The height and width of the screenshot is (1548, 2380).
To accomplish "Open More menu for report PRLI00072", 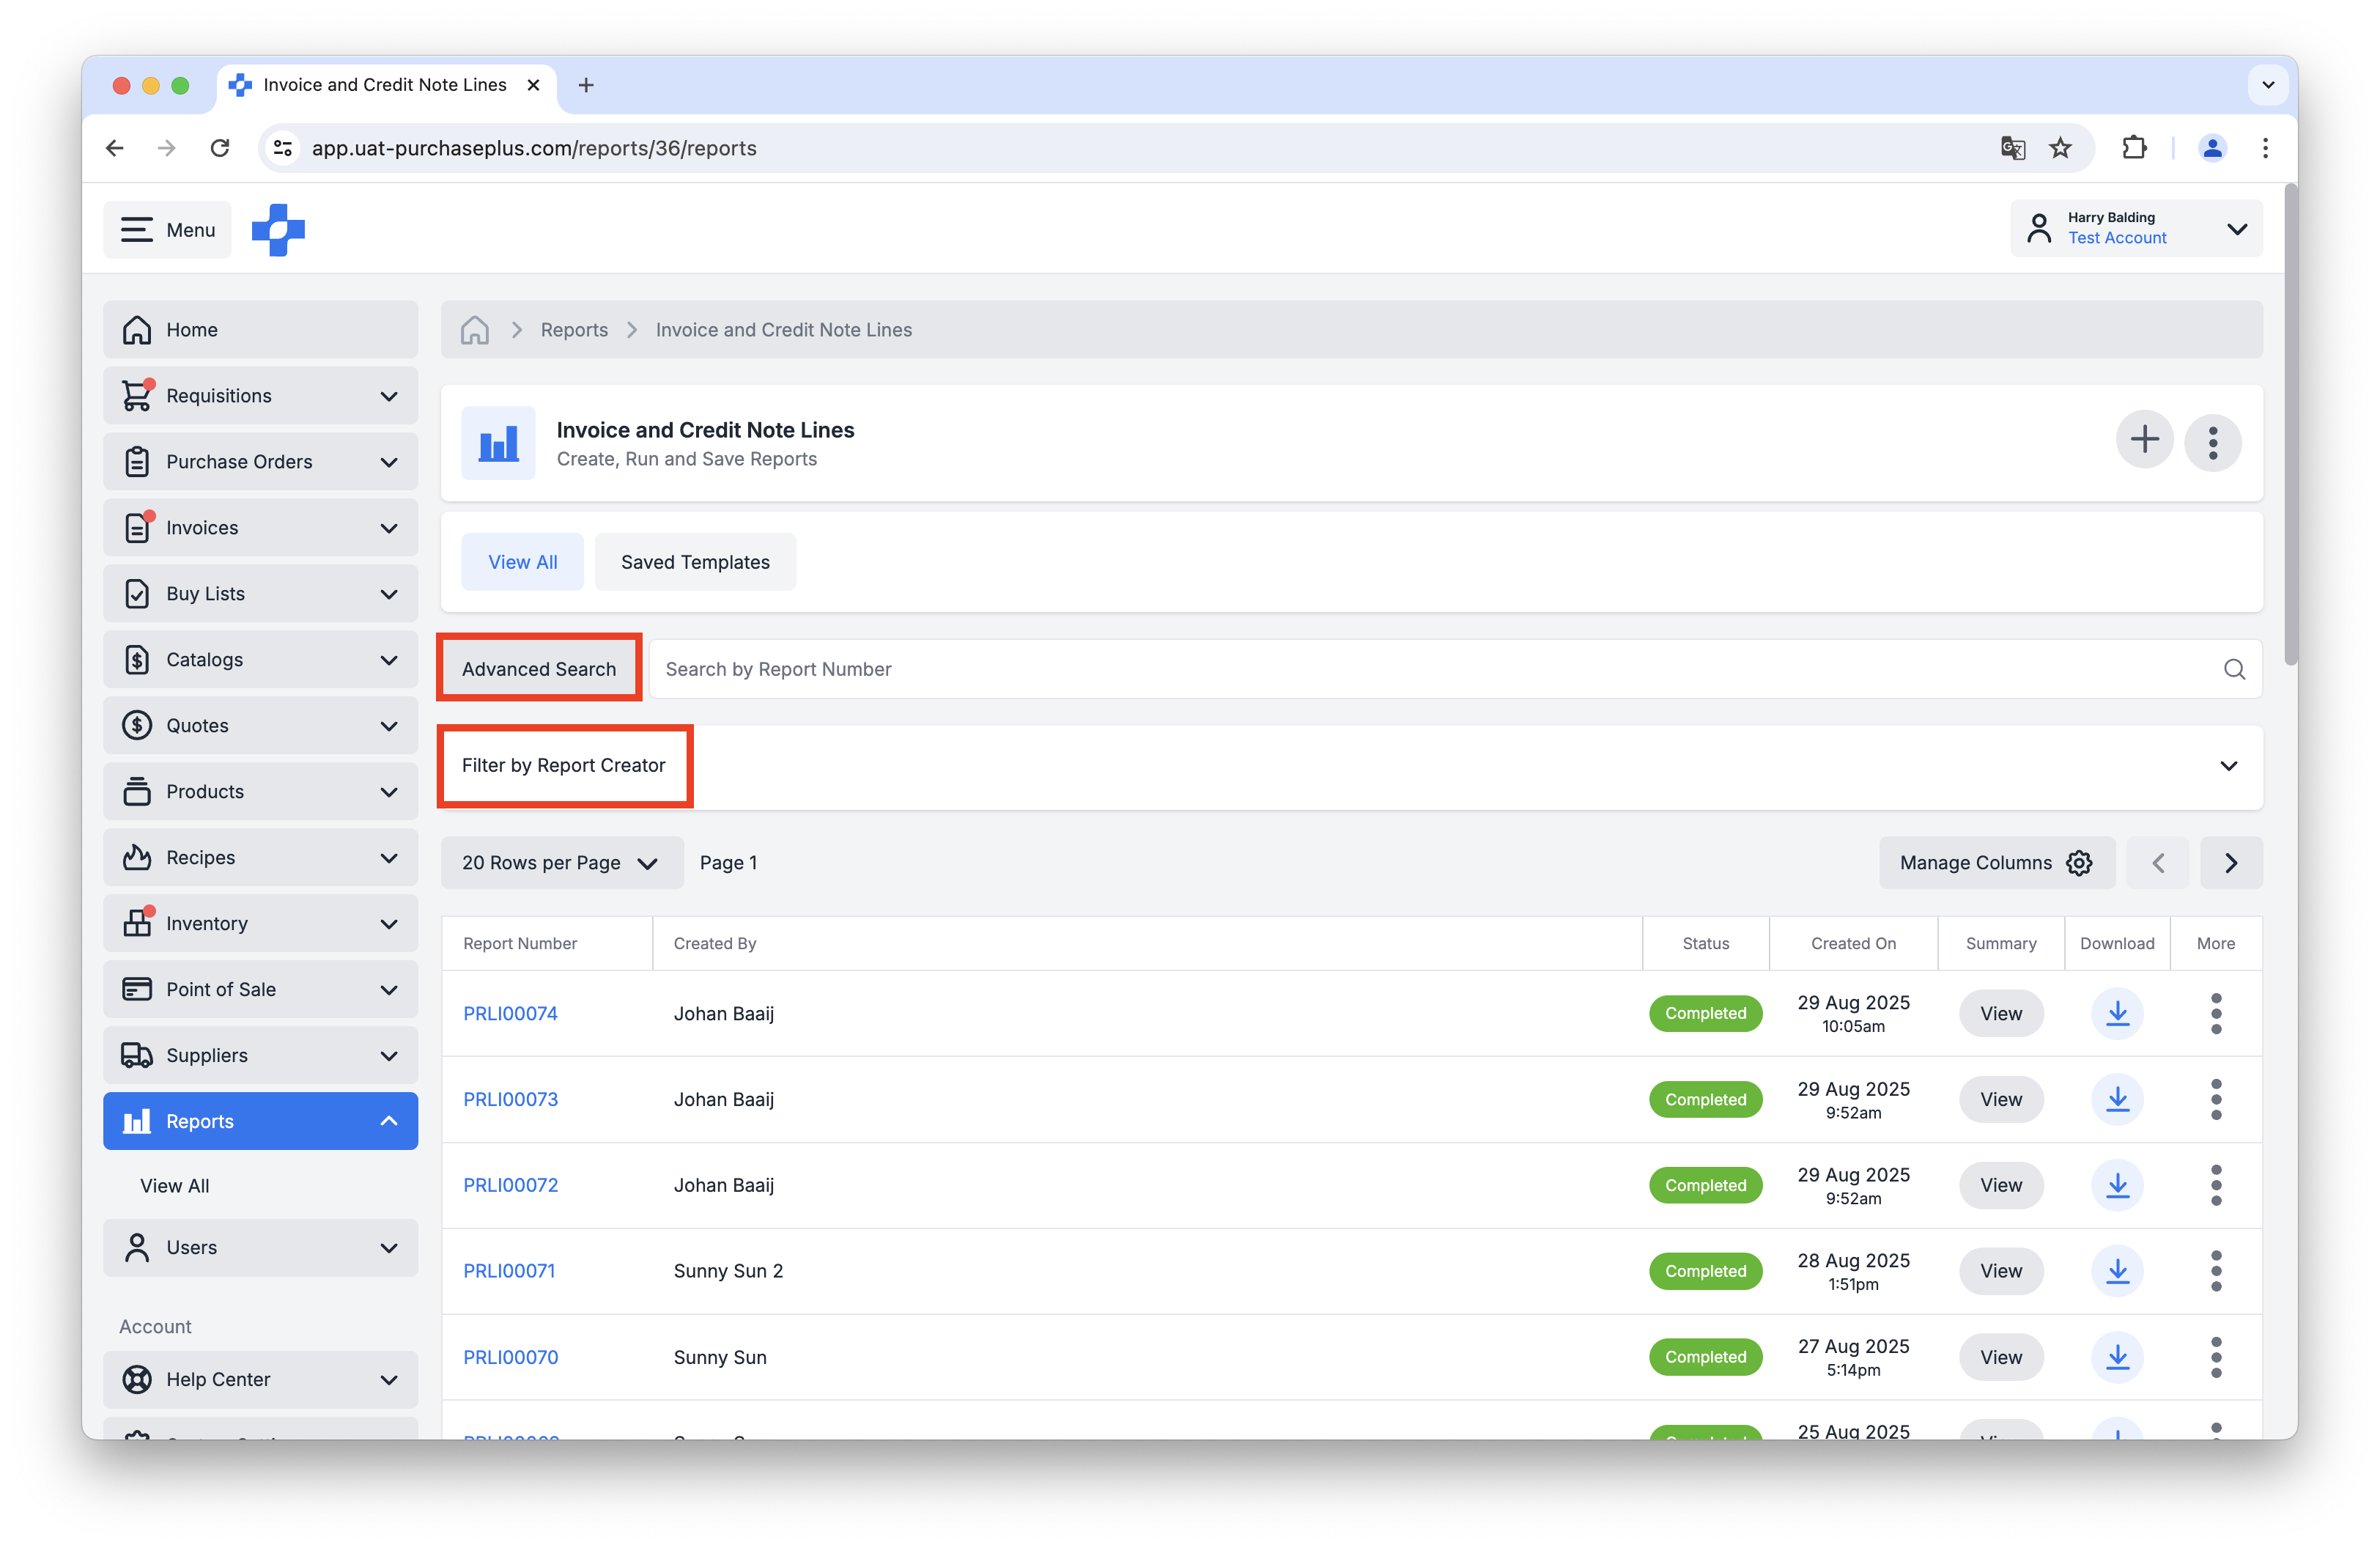I will click(2215, 1185).
